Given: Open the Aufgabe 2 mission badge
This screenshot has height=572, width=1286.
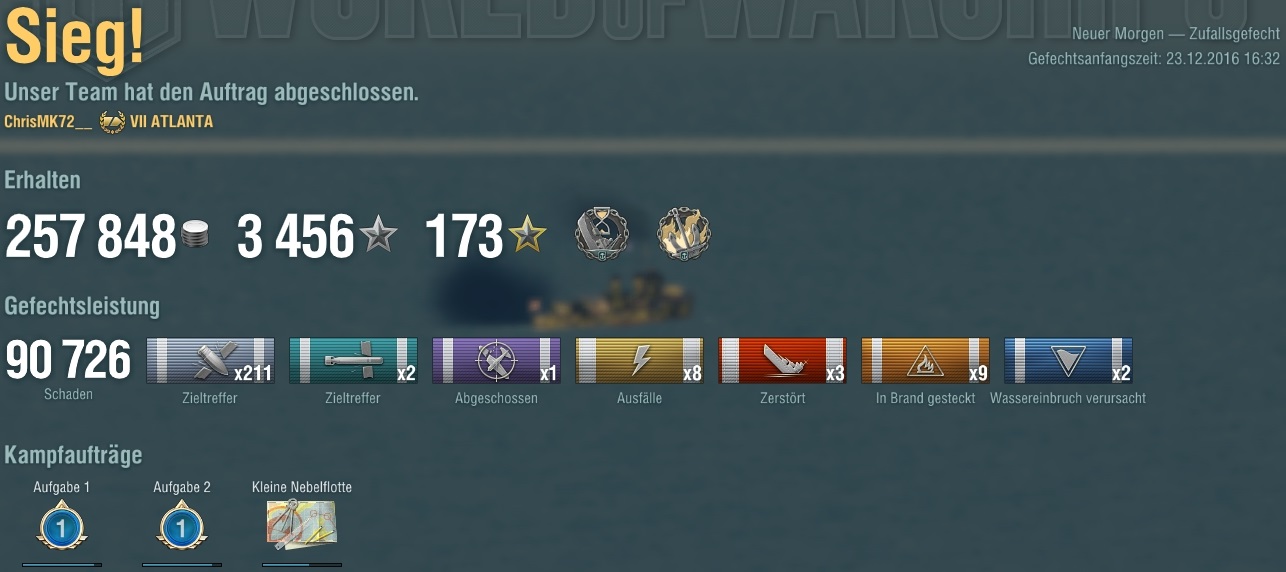Looking at the screenshot, I should (x=181, y=526).
